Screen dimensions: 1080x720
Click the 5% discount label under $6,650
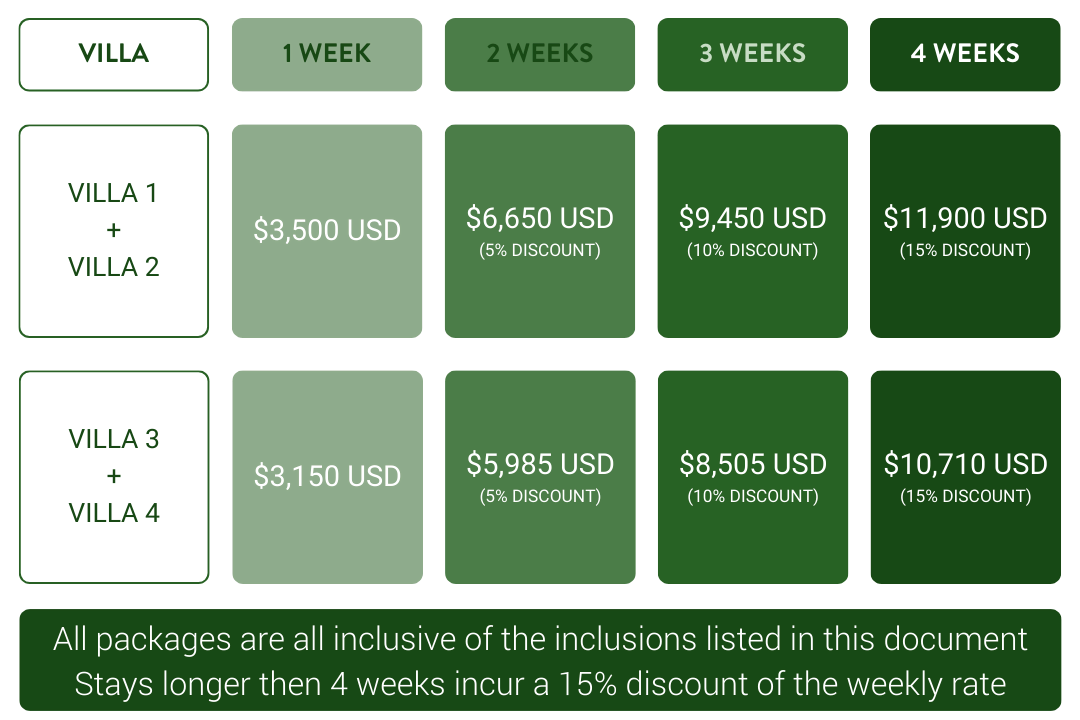(x=540, y=250)
